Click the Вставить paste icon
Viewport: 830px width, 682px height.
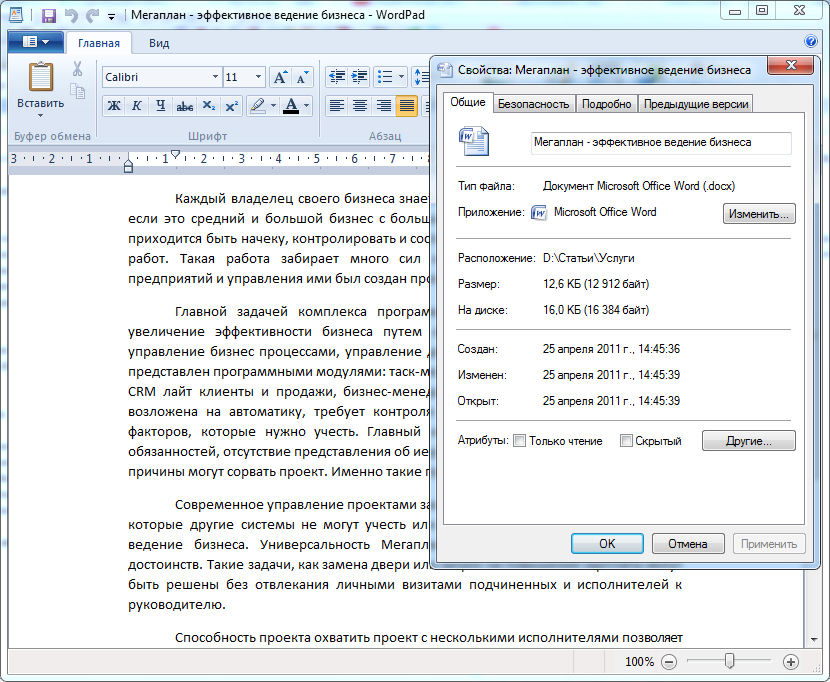pos(40,78)
